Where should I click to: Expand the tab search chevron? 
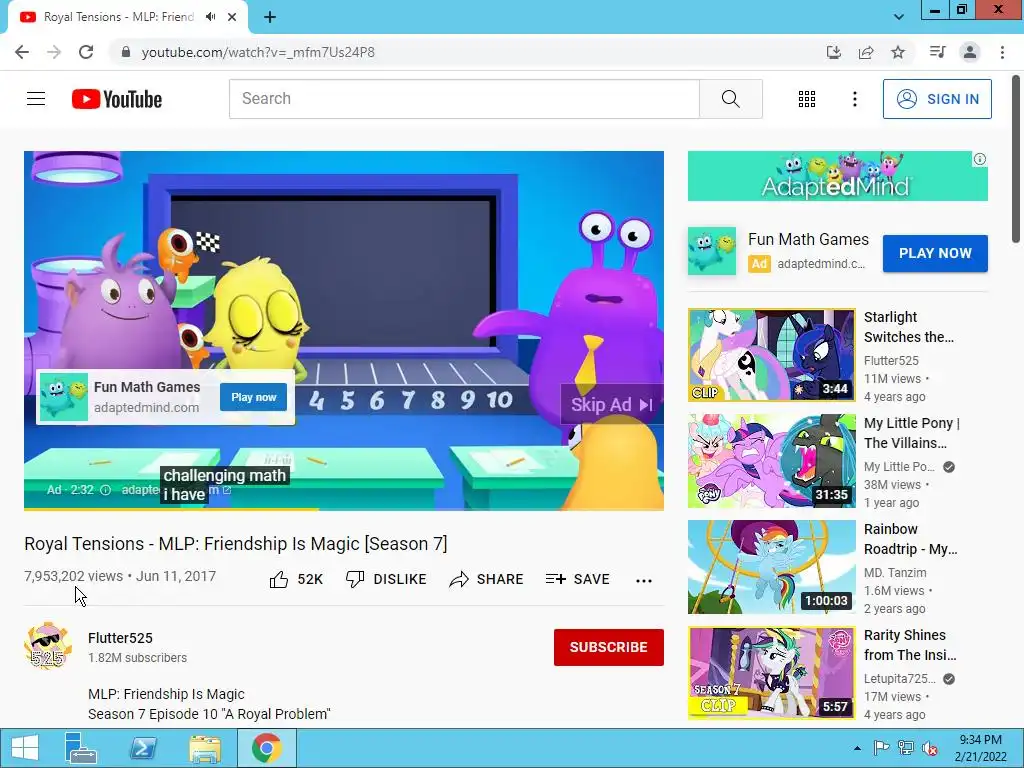[899, 17]
